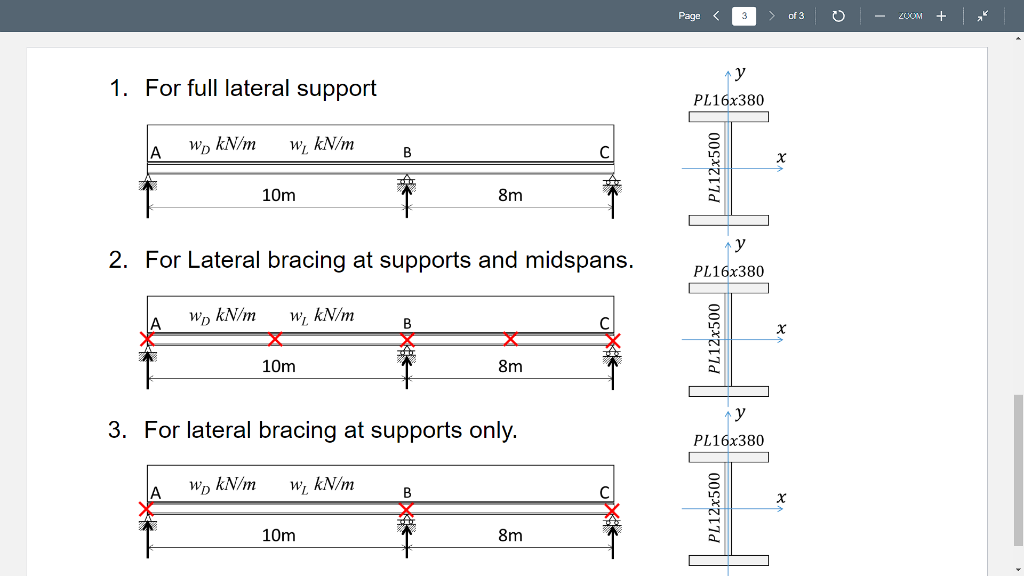The width and height of the screenshot is (1024, 576).
Task: Click the red X bracing marker at midspan
Action: pos(276,339)
